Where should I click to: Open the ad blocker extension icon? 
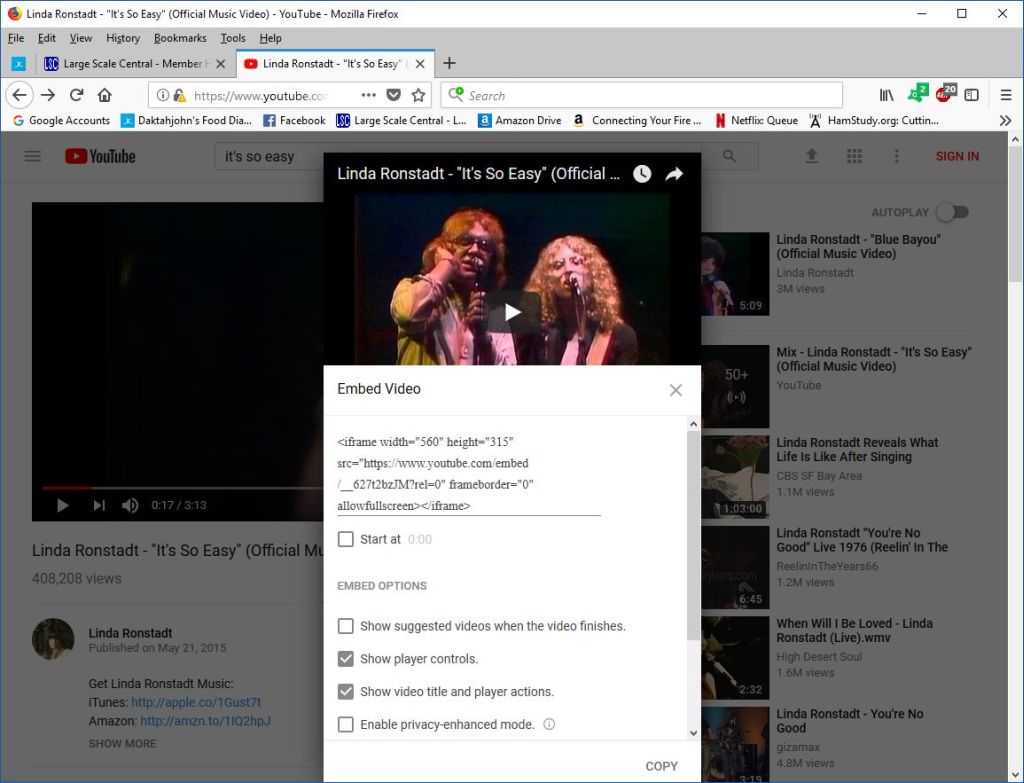tap(946, 94)
